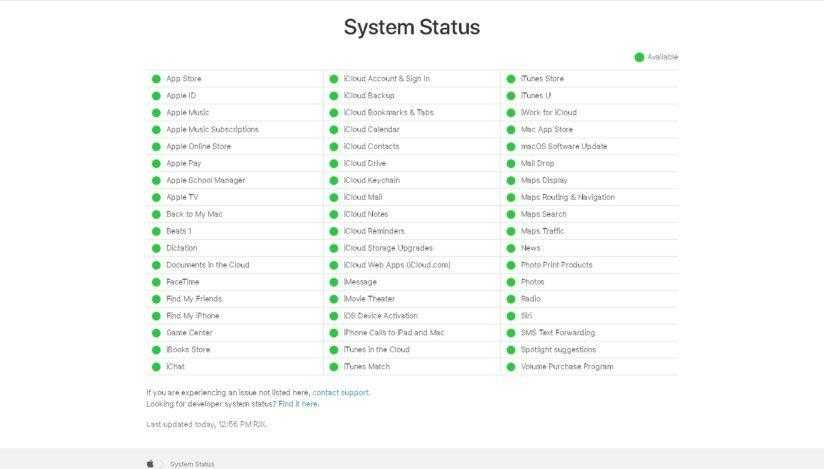
Task: Click the green Available legend dot
Action: point(639,57)
